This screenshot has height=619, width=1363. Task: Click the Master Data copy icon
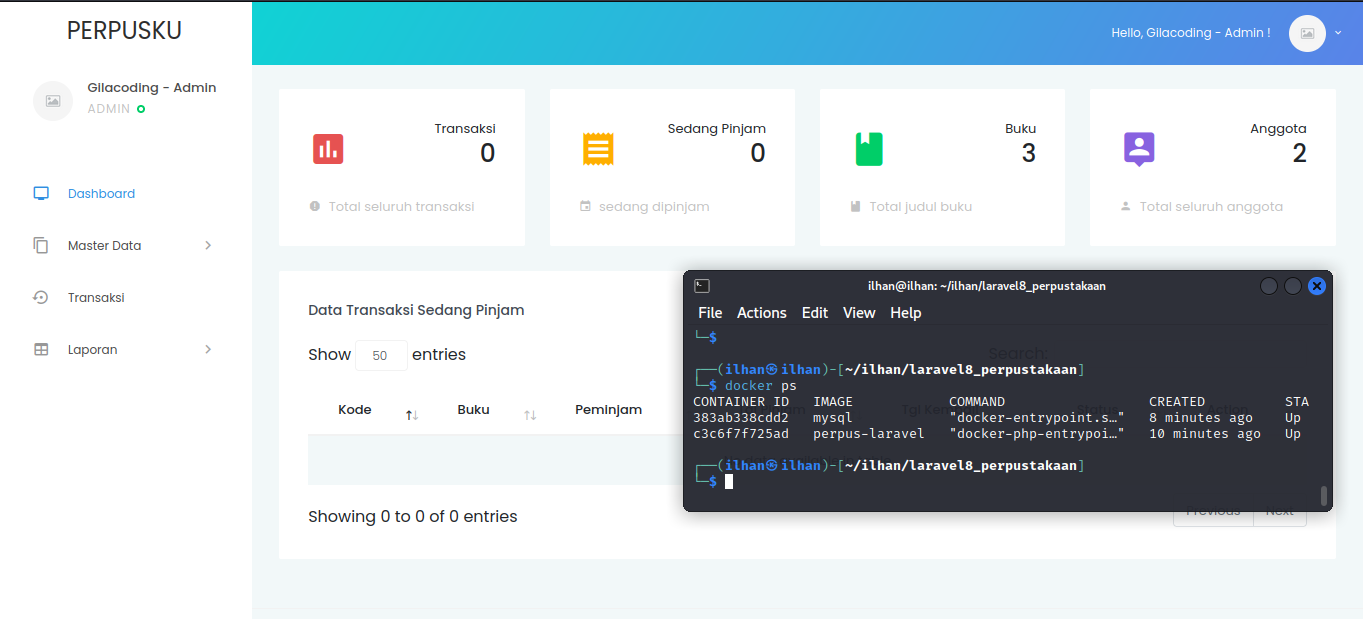tap(41, 246)
